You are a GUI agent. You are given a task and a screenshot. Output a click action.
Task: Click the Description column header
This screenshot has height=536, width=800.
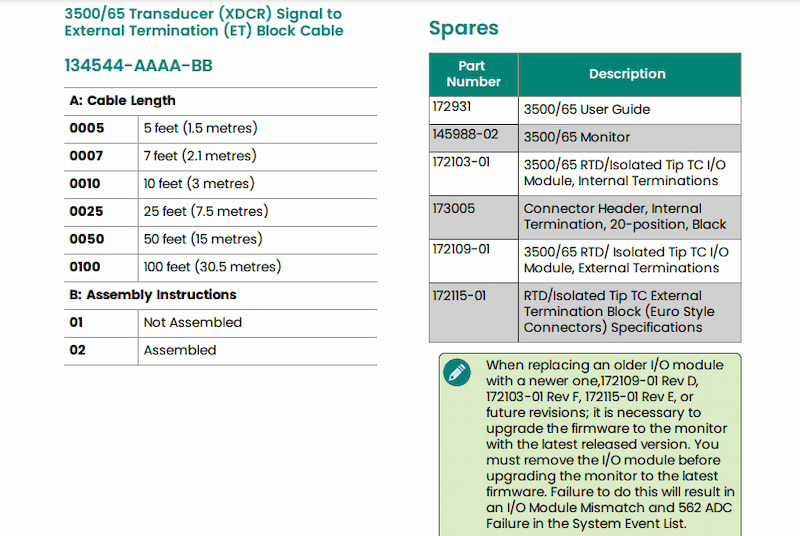pos(630,74)
